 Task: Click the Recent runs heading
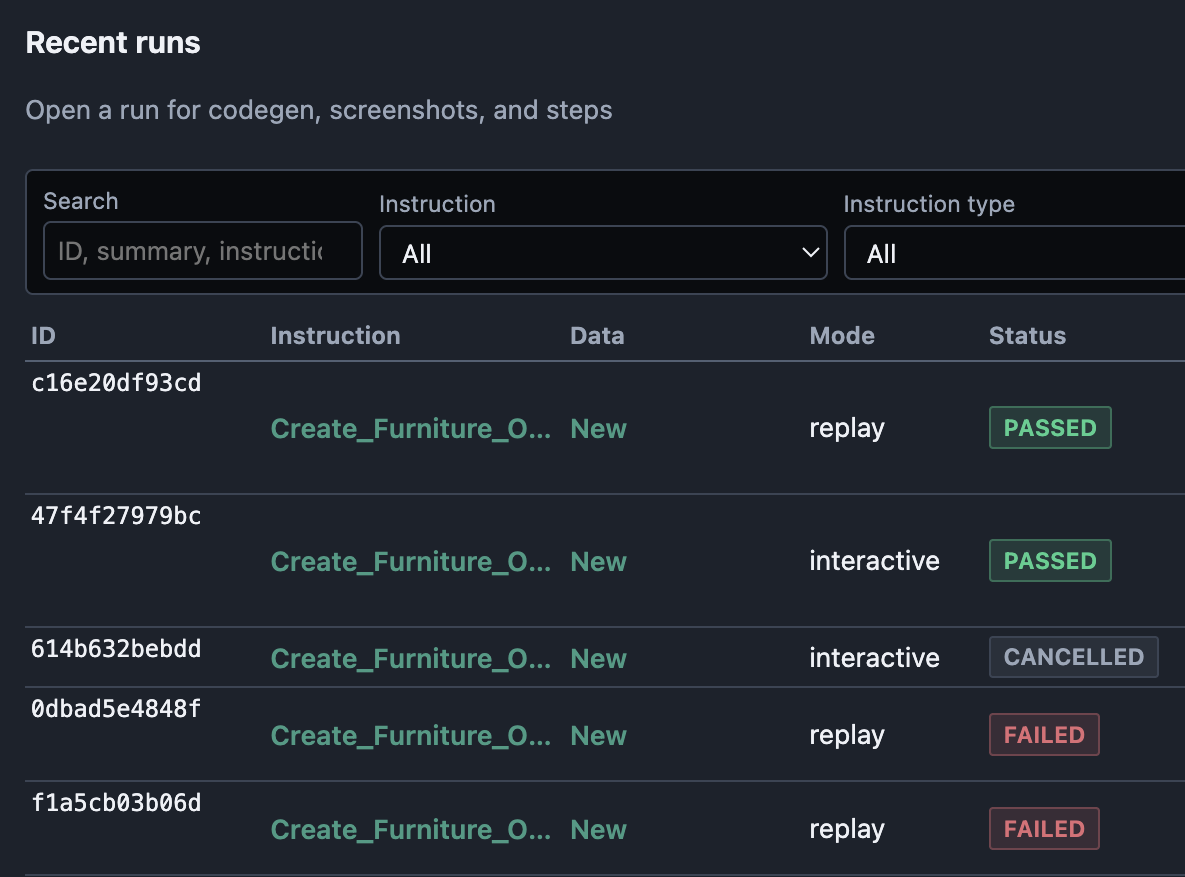pyautogui.click(x=113, y=42)
